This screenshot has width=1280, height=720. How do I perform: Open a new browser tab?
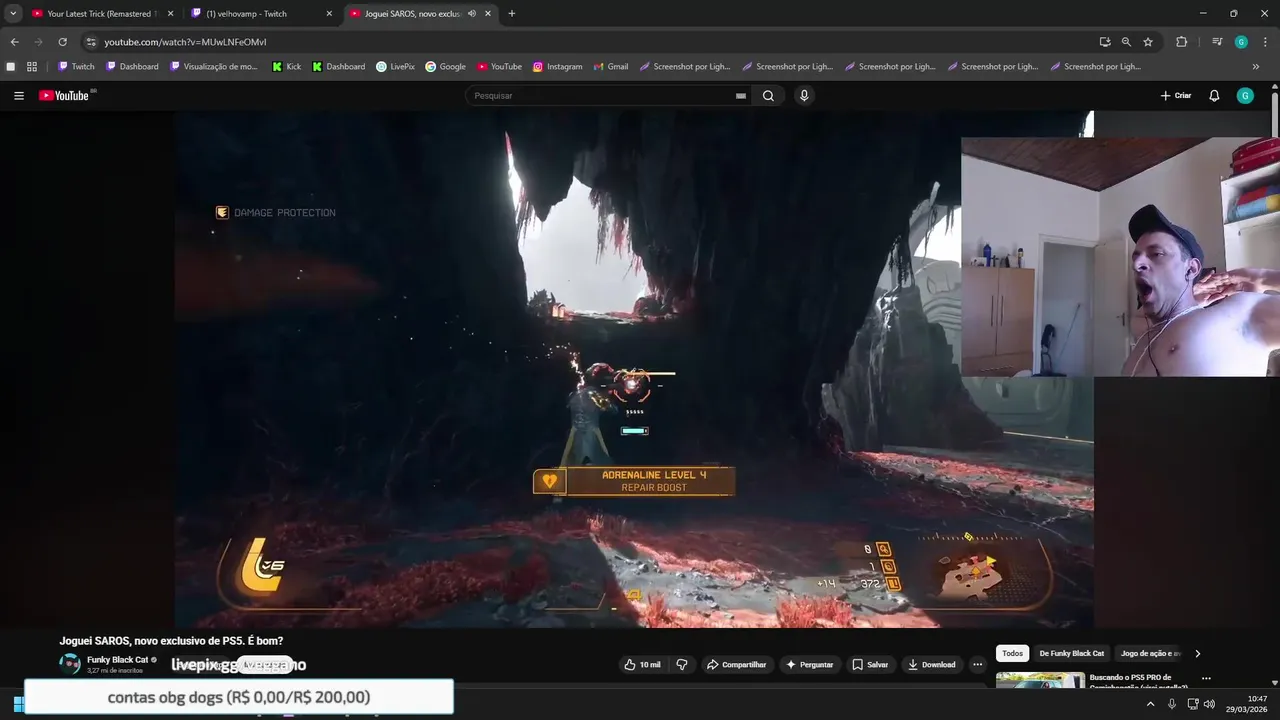[511, 14]
